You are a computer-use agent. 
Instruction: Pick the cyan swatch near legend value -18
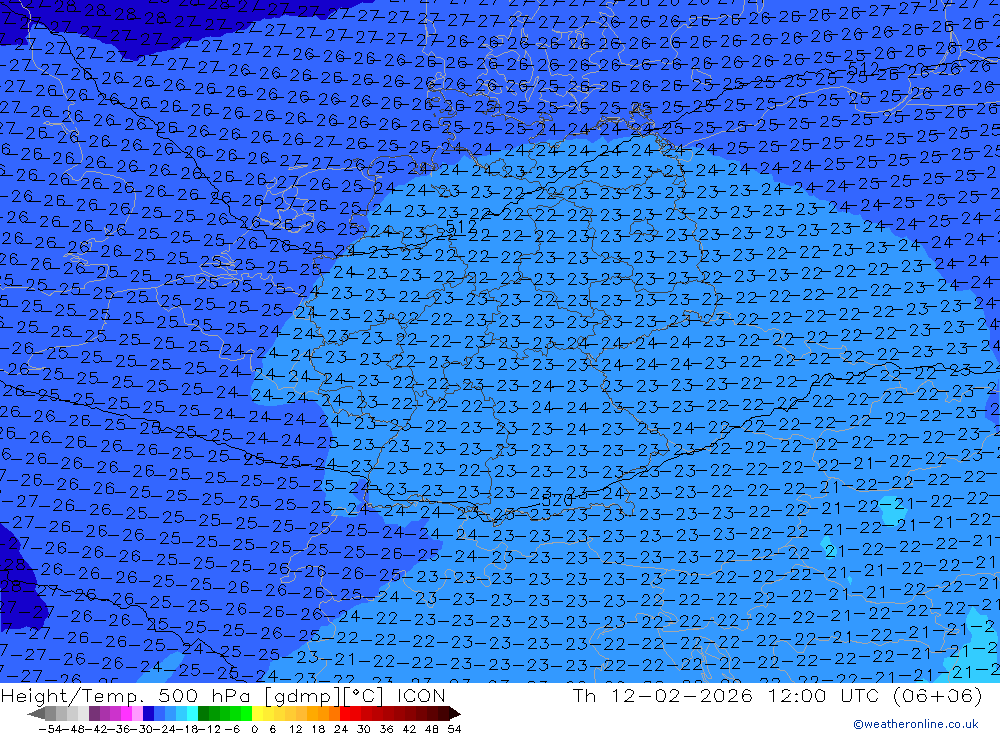tap(192, 714)
